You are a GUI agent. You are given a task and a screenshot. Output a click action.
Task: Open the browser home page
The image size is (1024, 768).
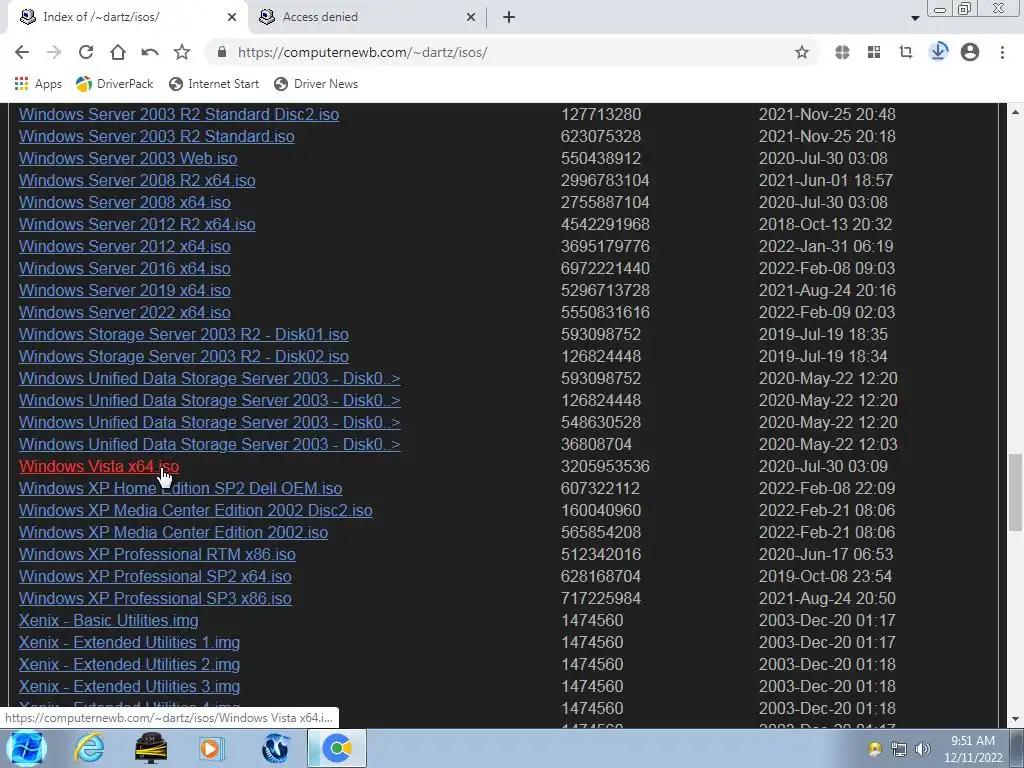click(118, 52)
